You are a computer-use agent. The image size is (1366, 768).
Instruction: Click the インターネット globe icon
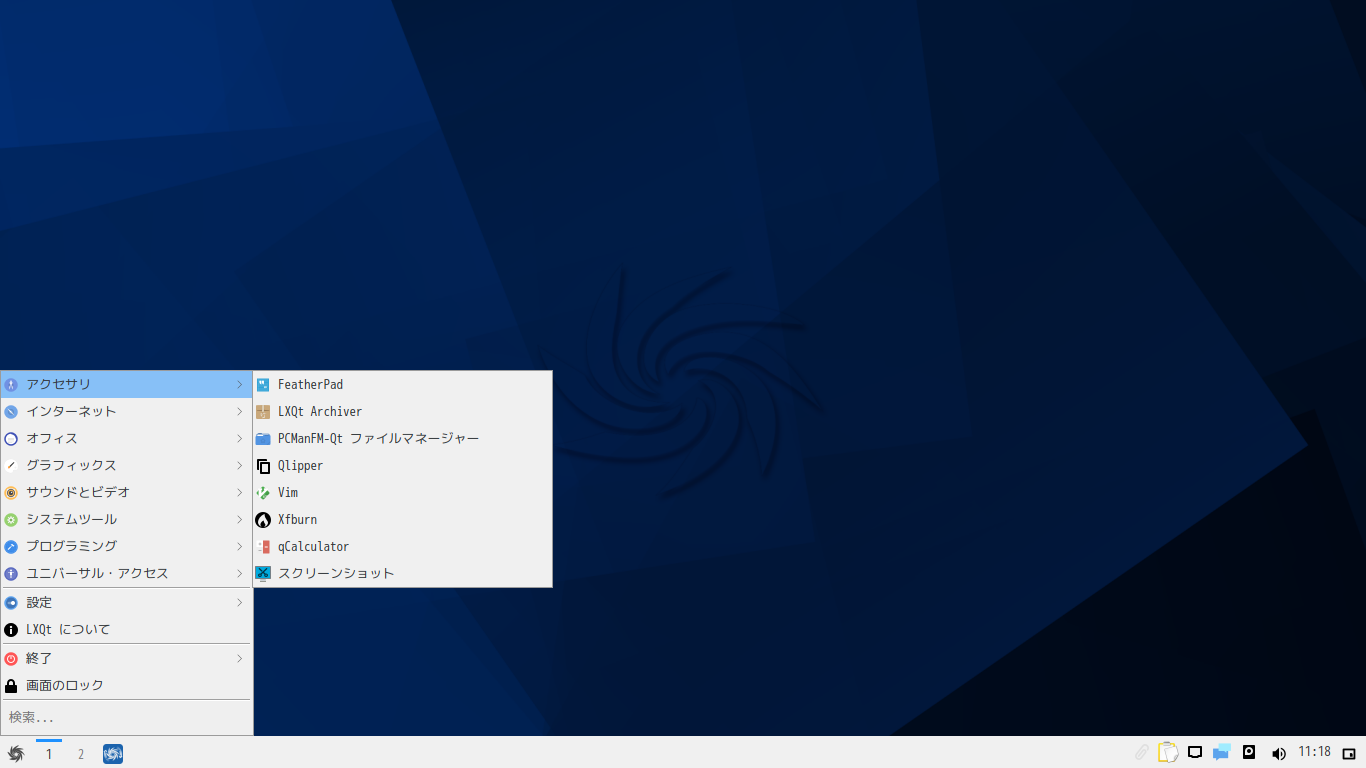coord(11,411)
